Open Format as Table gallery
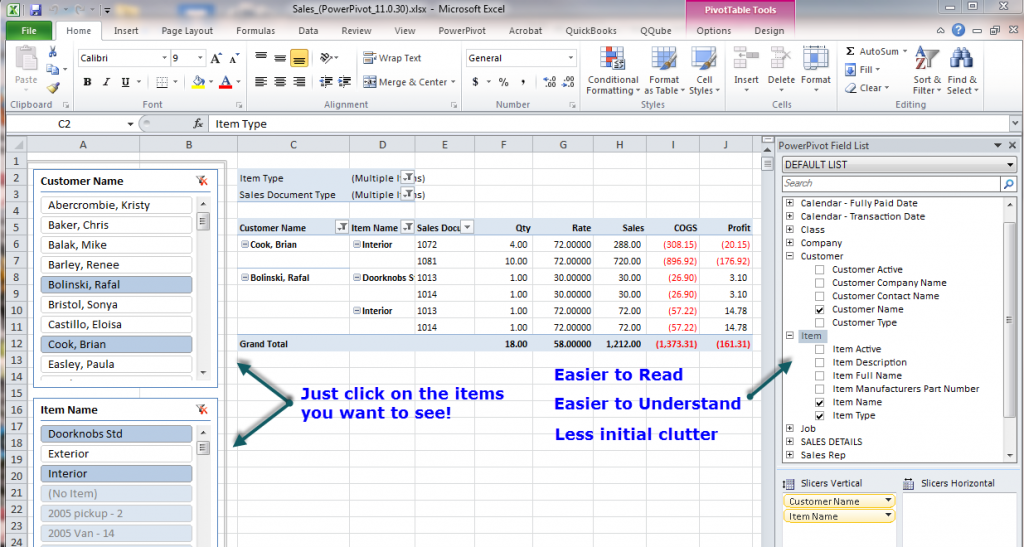The image size is (1024, 547). [x=664, y=70]
